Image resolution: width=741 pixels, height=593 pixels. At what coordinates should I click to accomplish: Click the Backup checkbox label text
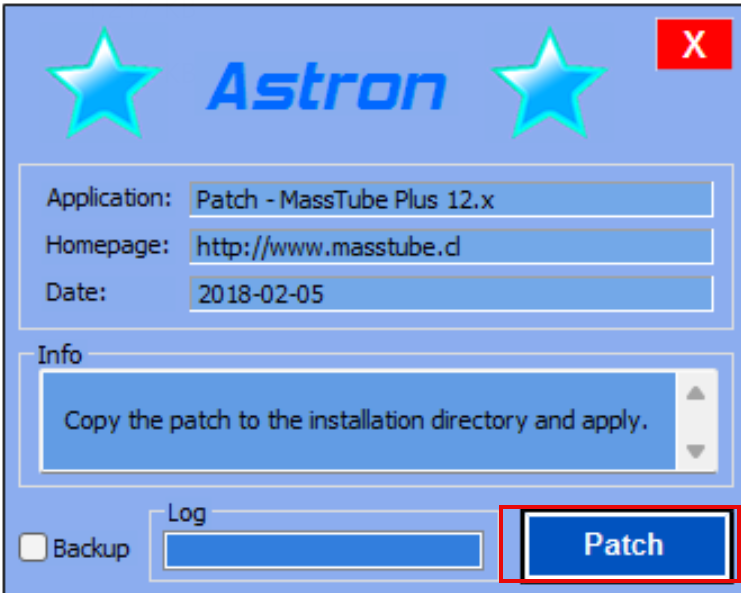point(91,549)
